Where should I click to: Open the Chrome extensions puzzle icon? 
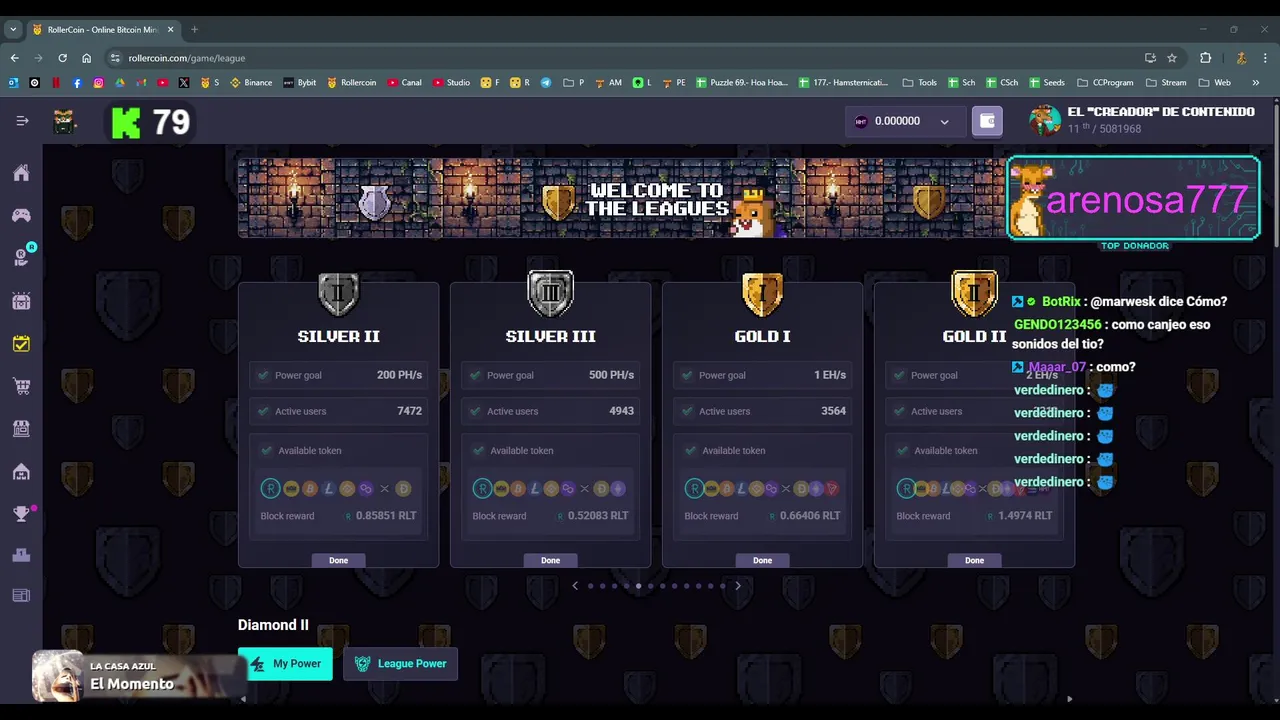pyautogui.click(x=1205, y=58)
